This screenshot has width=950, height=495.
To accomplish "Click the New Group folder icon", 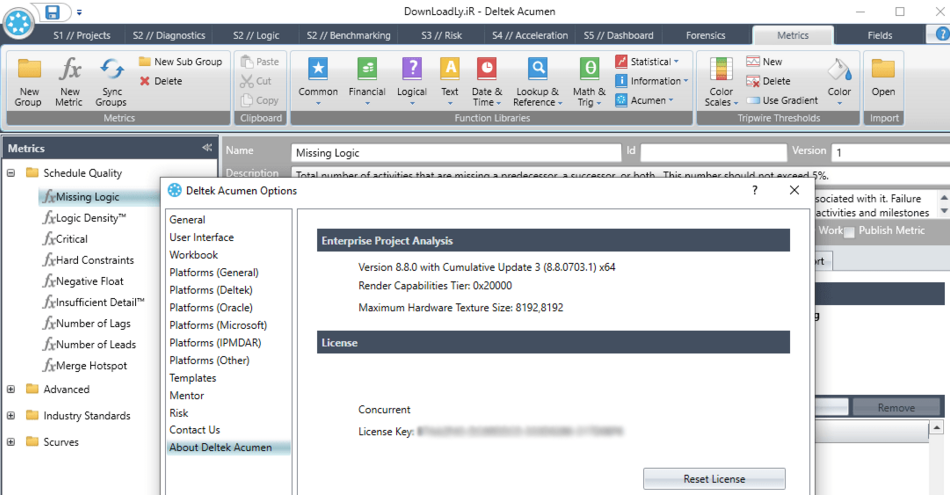I will click(x=28, y=69).
